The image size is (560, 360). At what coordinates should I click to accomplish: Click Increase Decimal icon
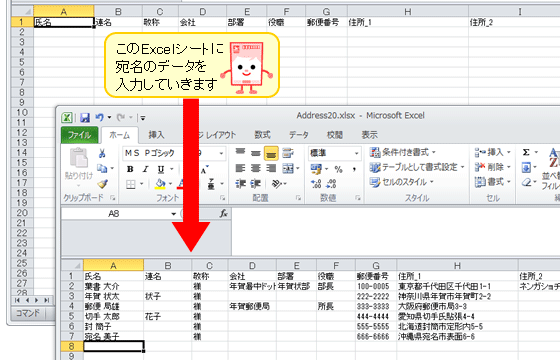click(316, 184)
